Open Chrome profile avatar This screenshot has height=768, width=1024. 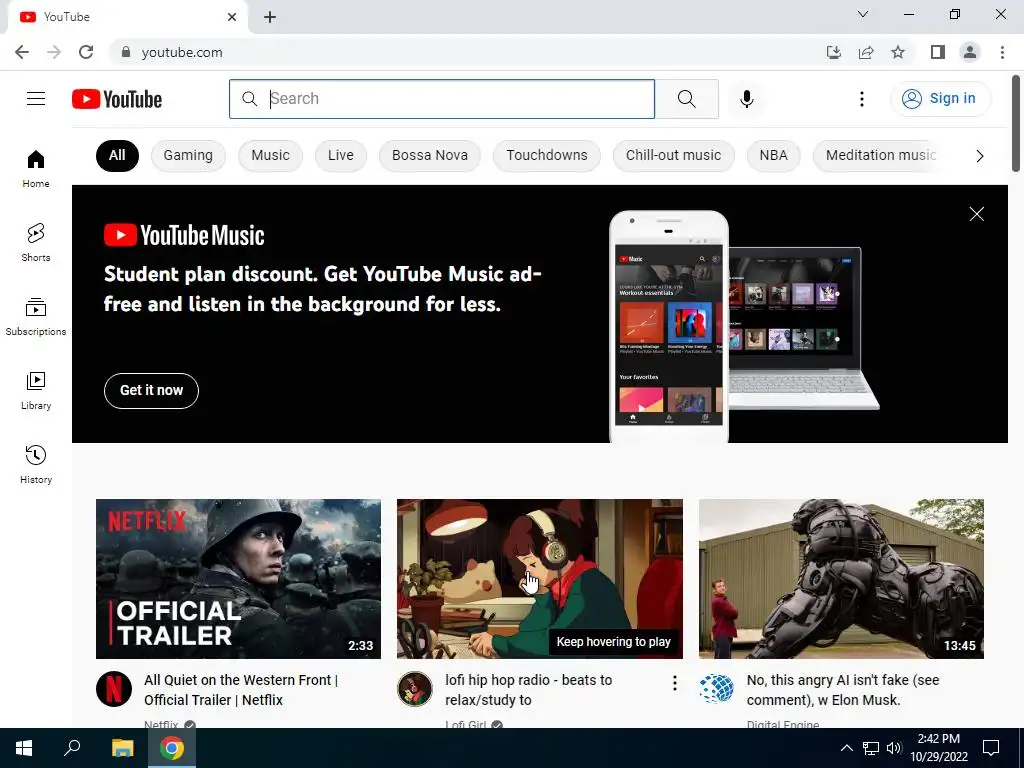pos(970,52)
